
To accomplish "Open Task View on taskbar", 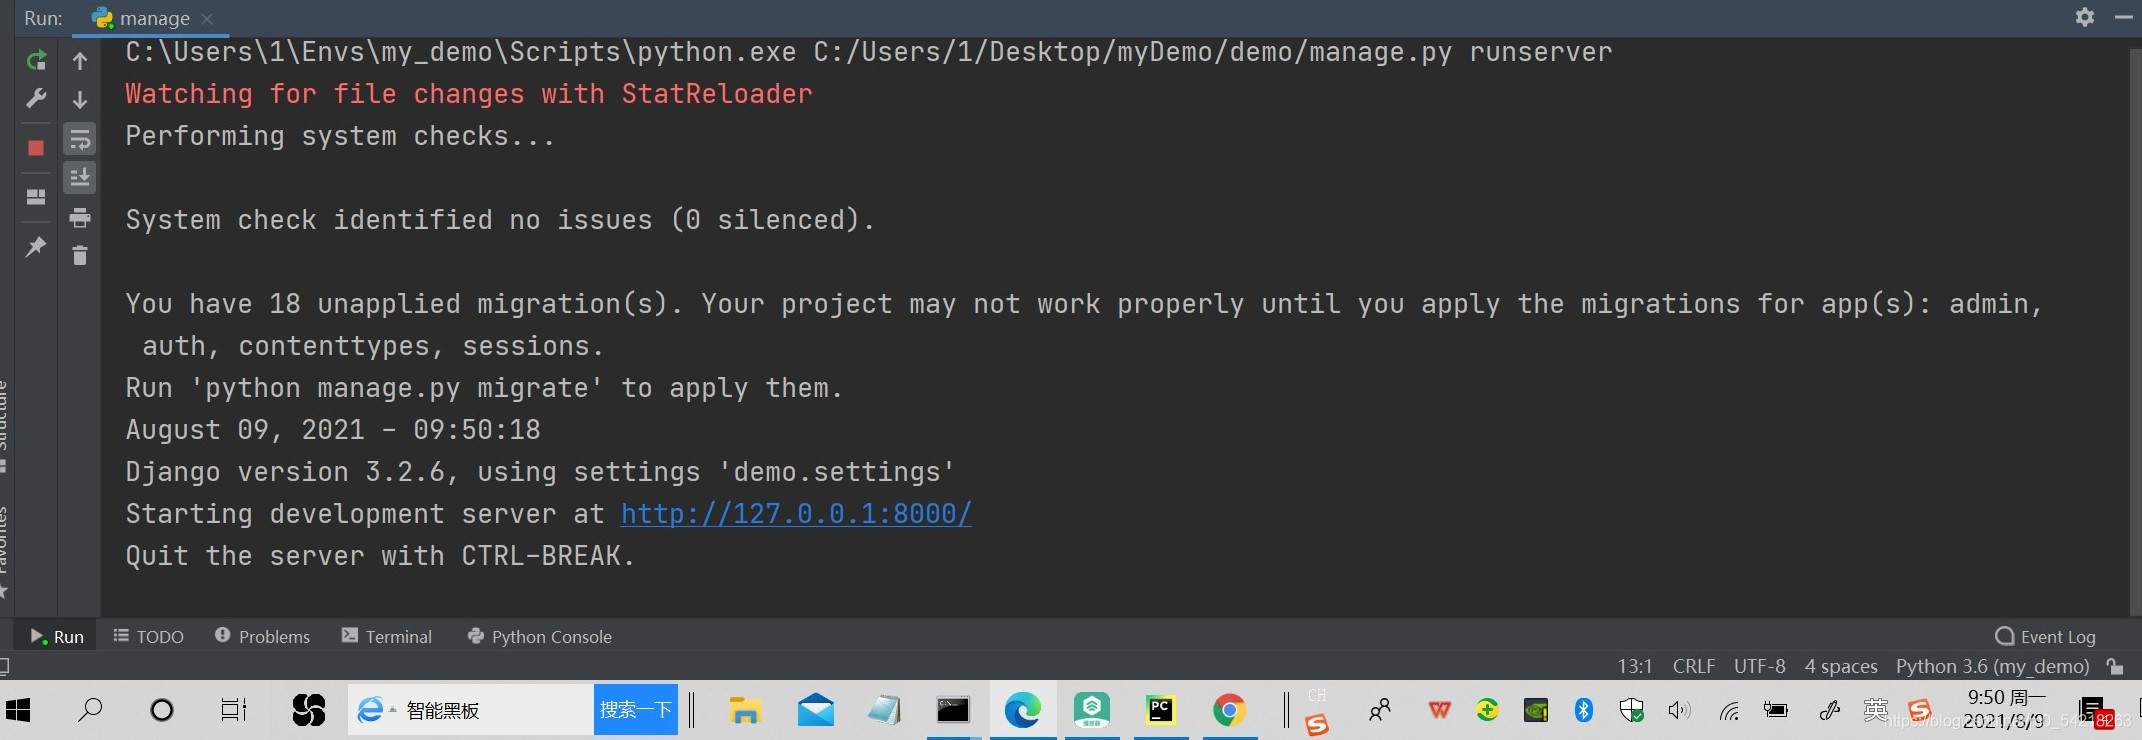I will pos(233,711).
